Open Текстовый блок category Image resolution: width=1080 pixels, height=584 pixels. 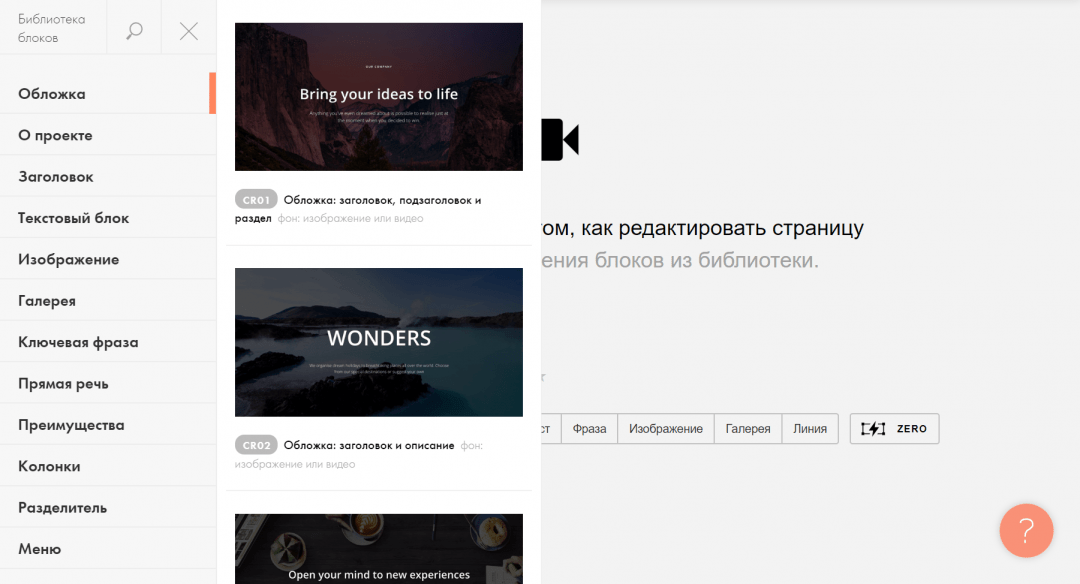pyautogui.click(x=74, y=218)
